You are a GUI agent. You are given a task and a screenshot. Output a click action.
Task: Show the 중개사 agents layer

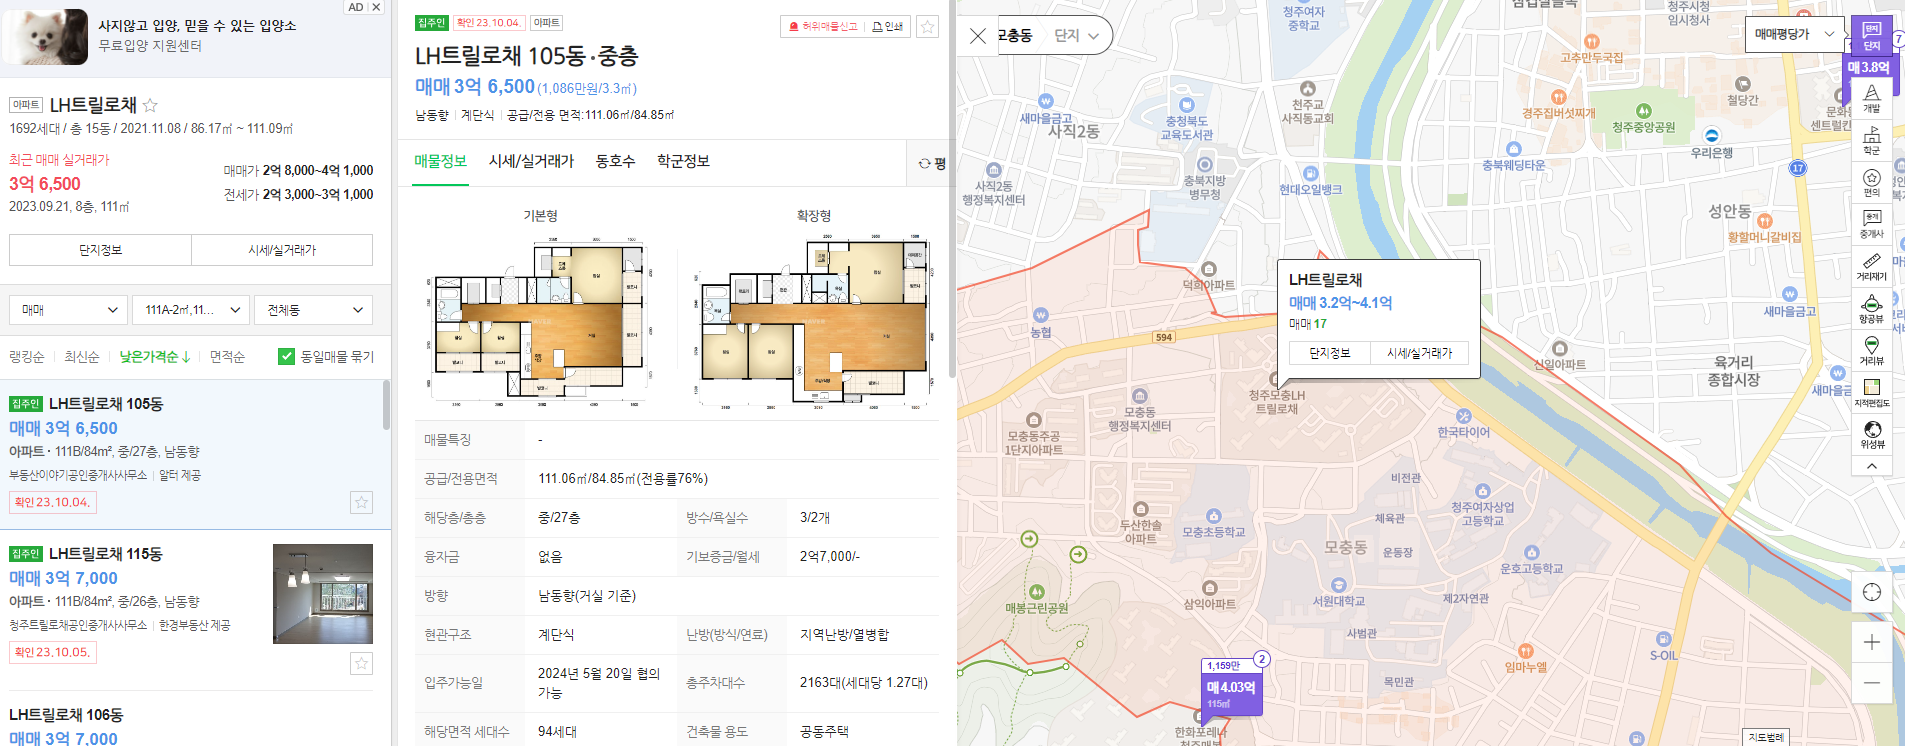[x=1871, y=224]
